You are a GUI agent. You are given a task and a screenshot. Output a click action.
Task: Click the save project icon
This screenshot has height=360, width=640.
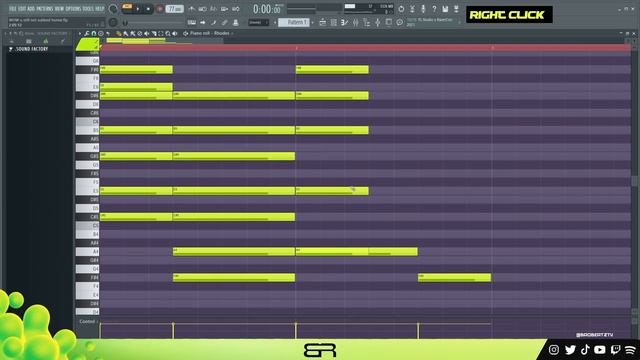coord(445,9)
